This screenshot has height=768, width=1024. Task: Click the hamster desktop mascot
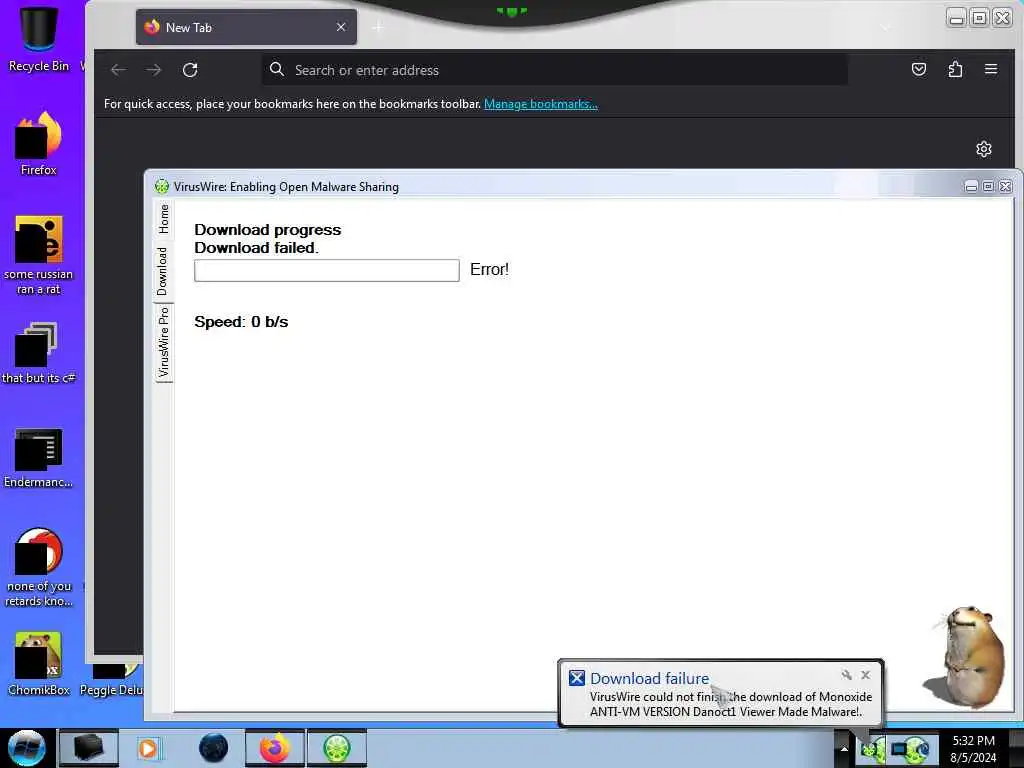965,656
